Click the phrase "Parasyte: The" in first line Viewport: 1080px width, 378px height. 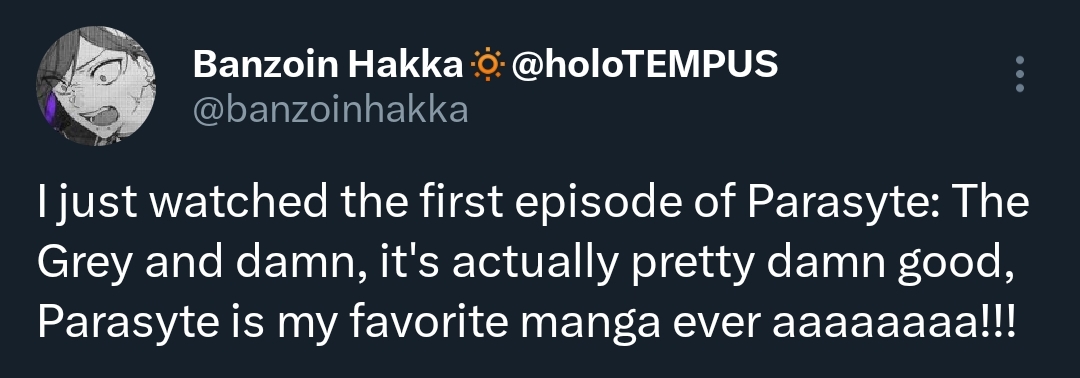(x=889, y=204)
